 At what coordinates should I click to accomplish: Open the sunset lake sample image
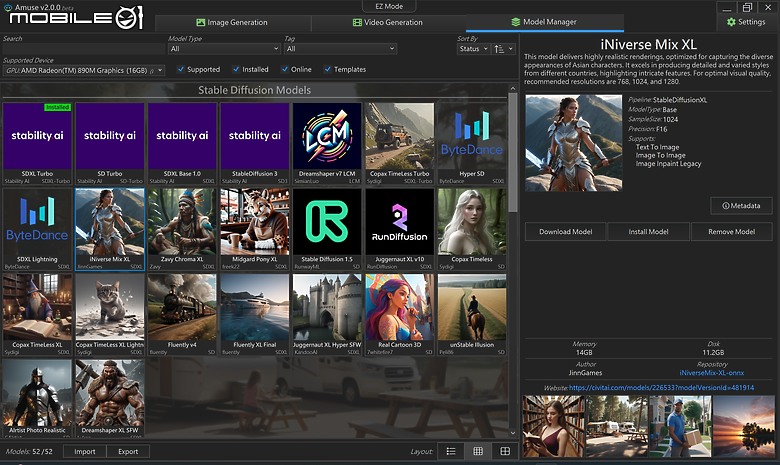744,426
